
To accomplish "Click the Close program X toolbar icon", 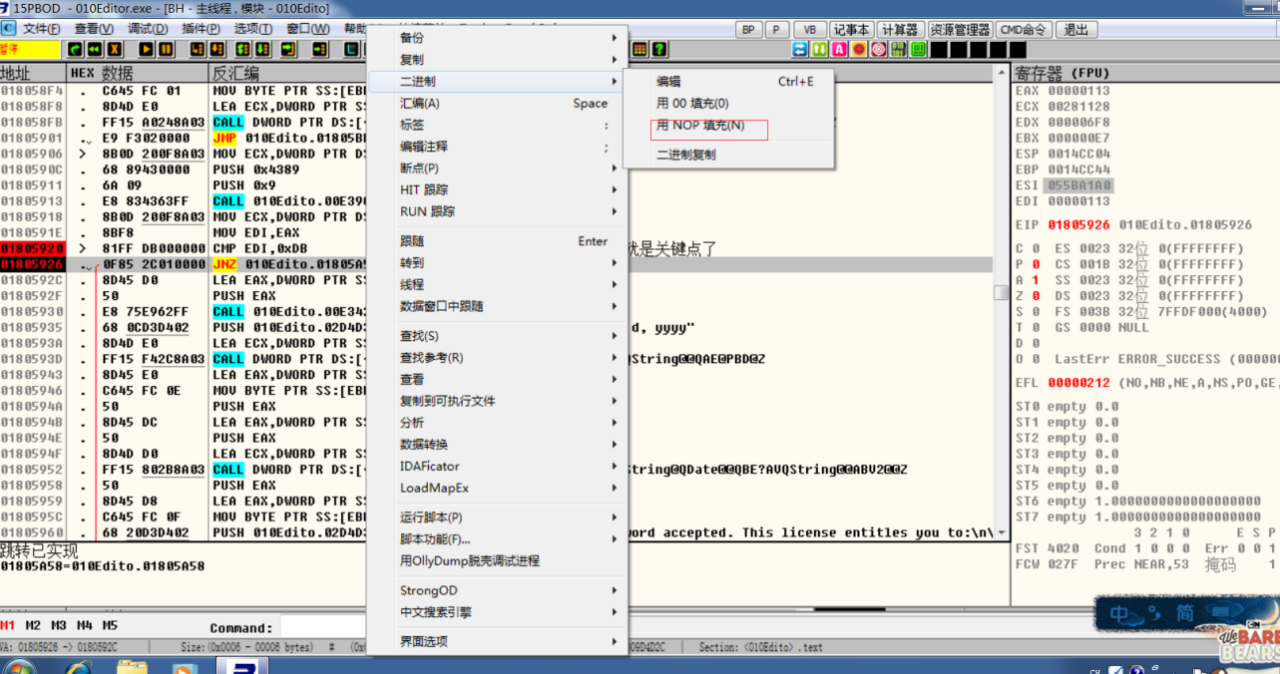I will pyautogui.click(x=115, y=49).
